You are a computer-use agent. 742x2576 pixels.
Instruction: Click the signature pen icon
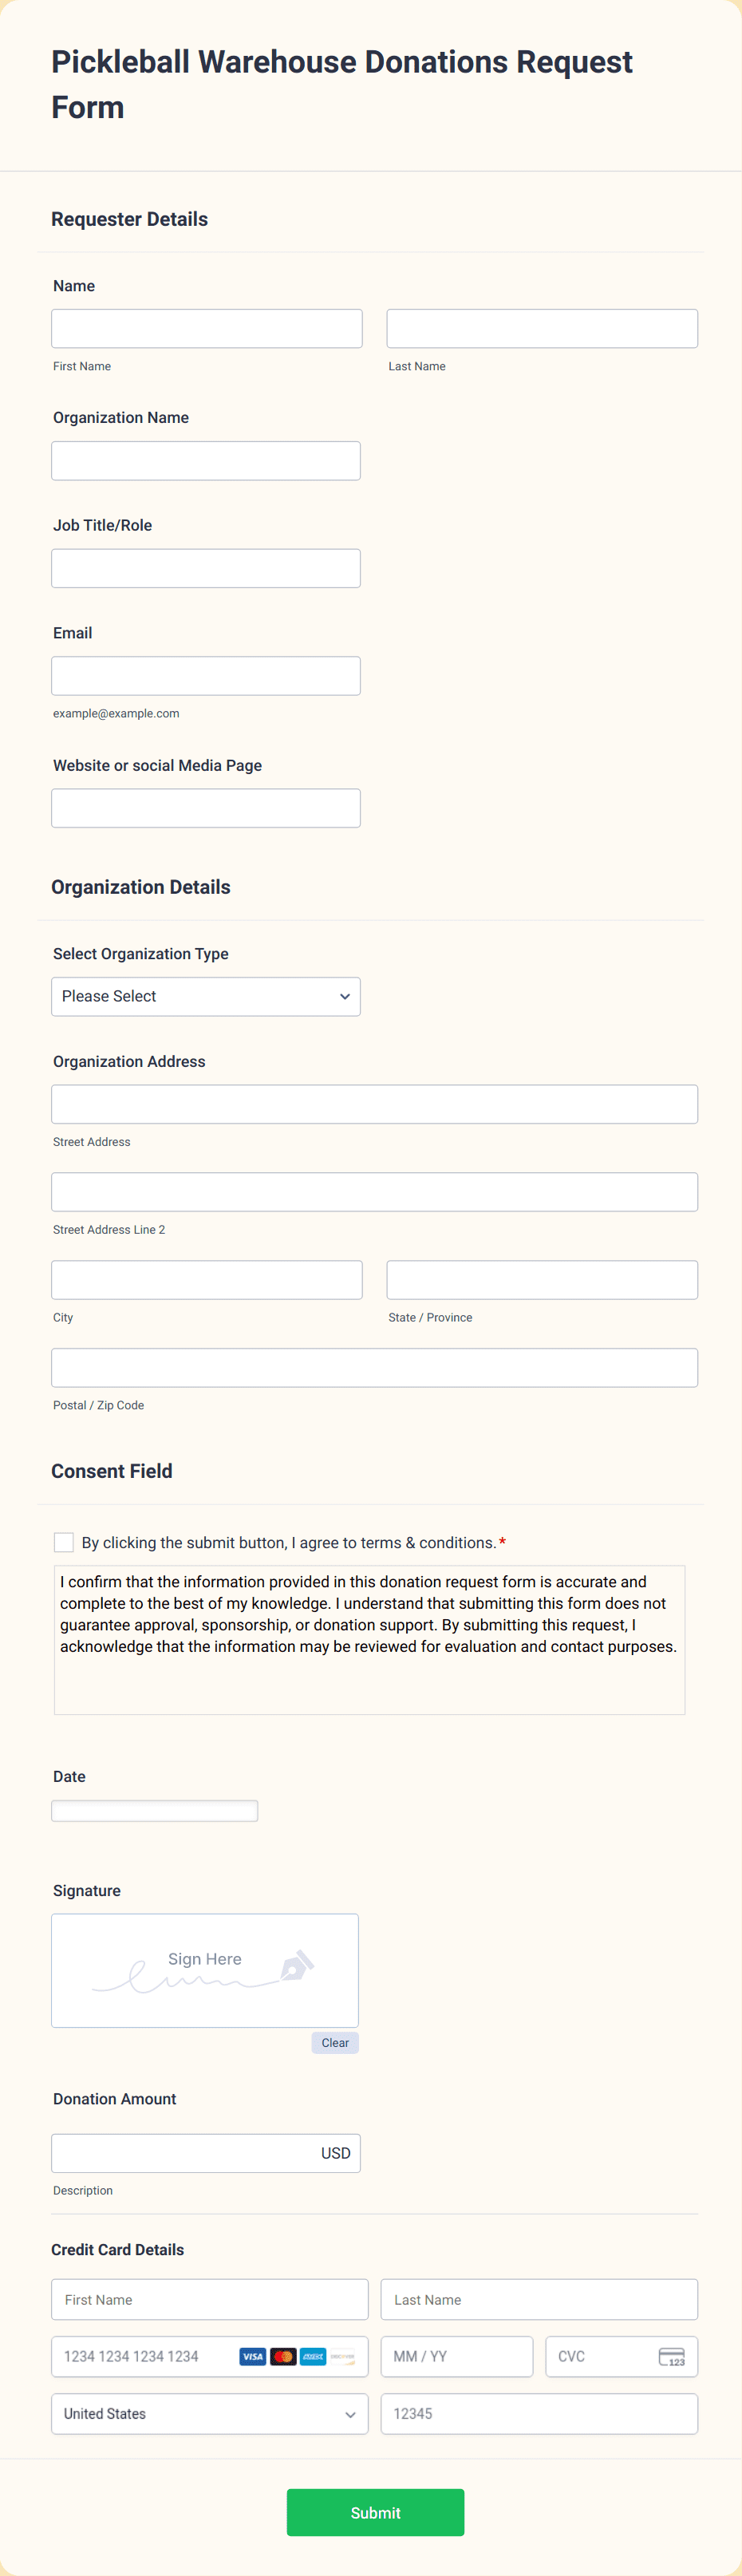click(x=297, y=1966)
